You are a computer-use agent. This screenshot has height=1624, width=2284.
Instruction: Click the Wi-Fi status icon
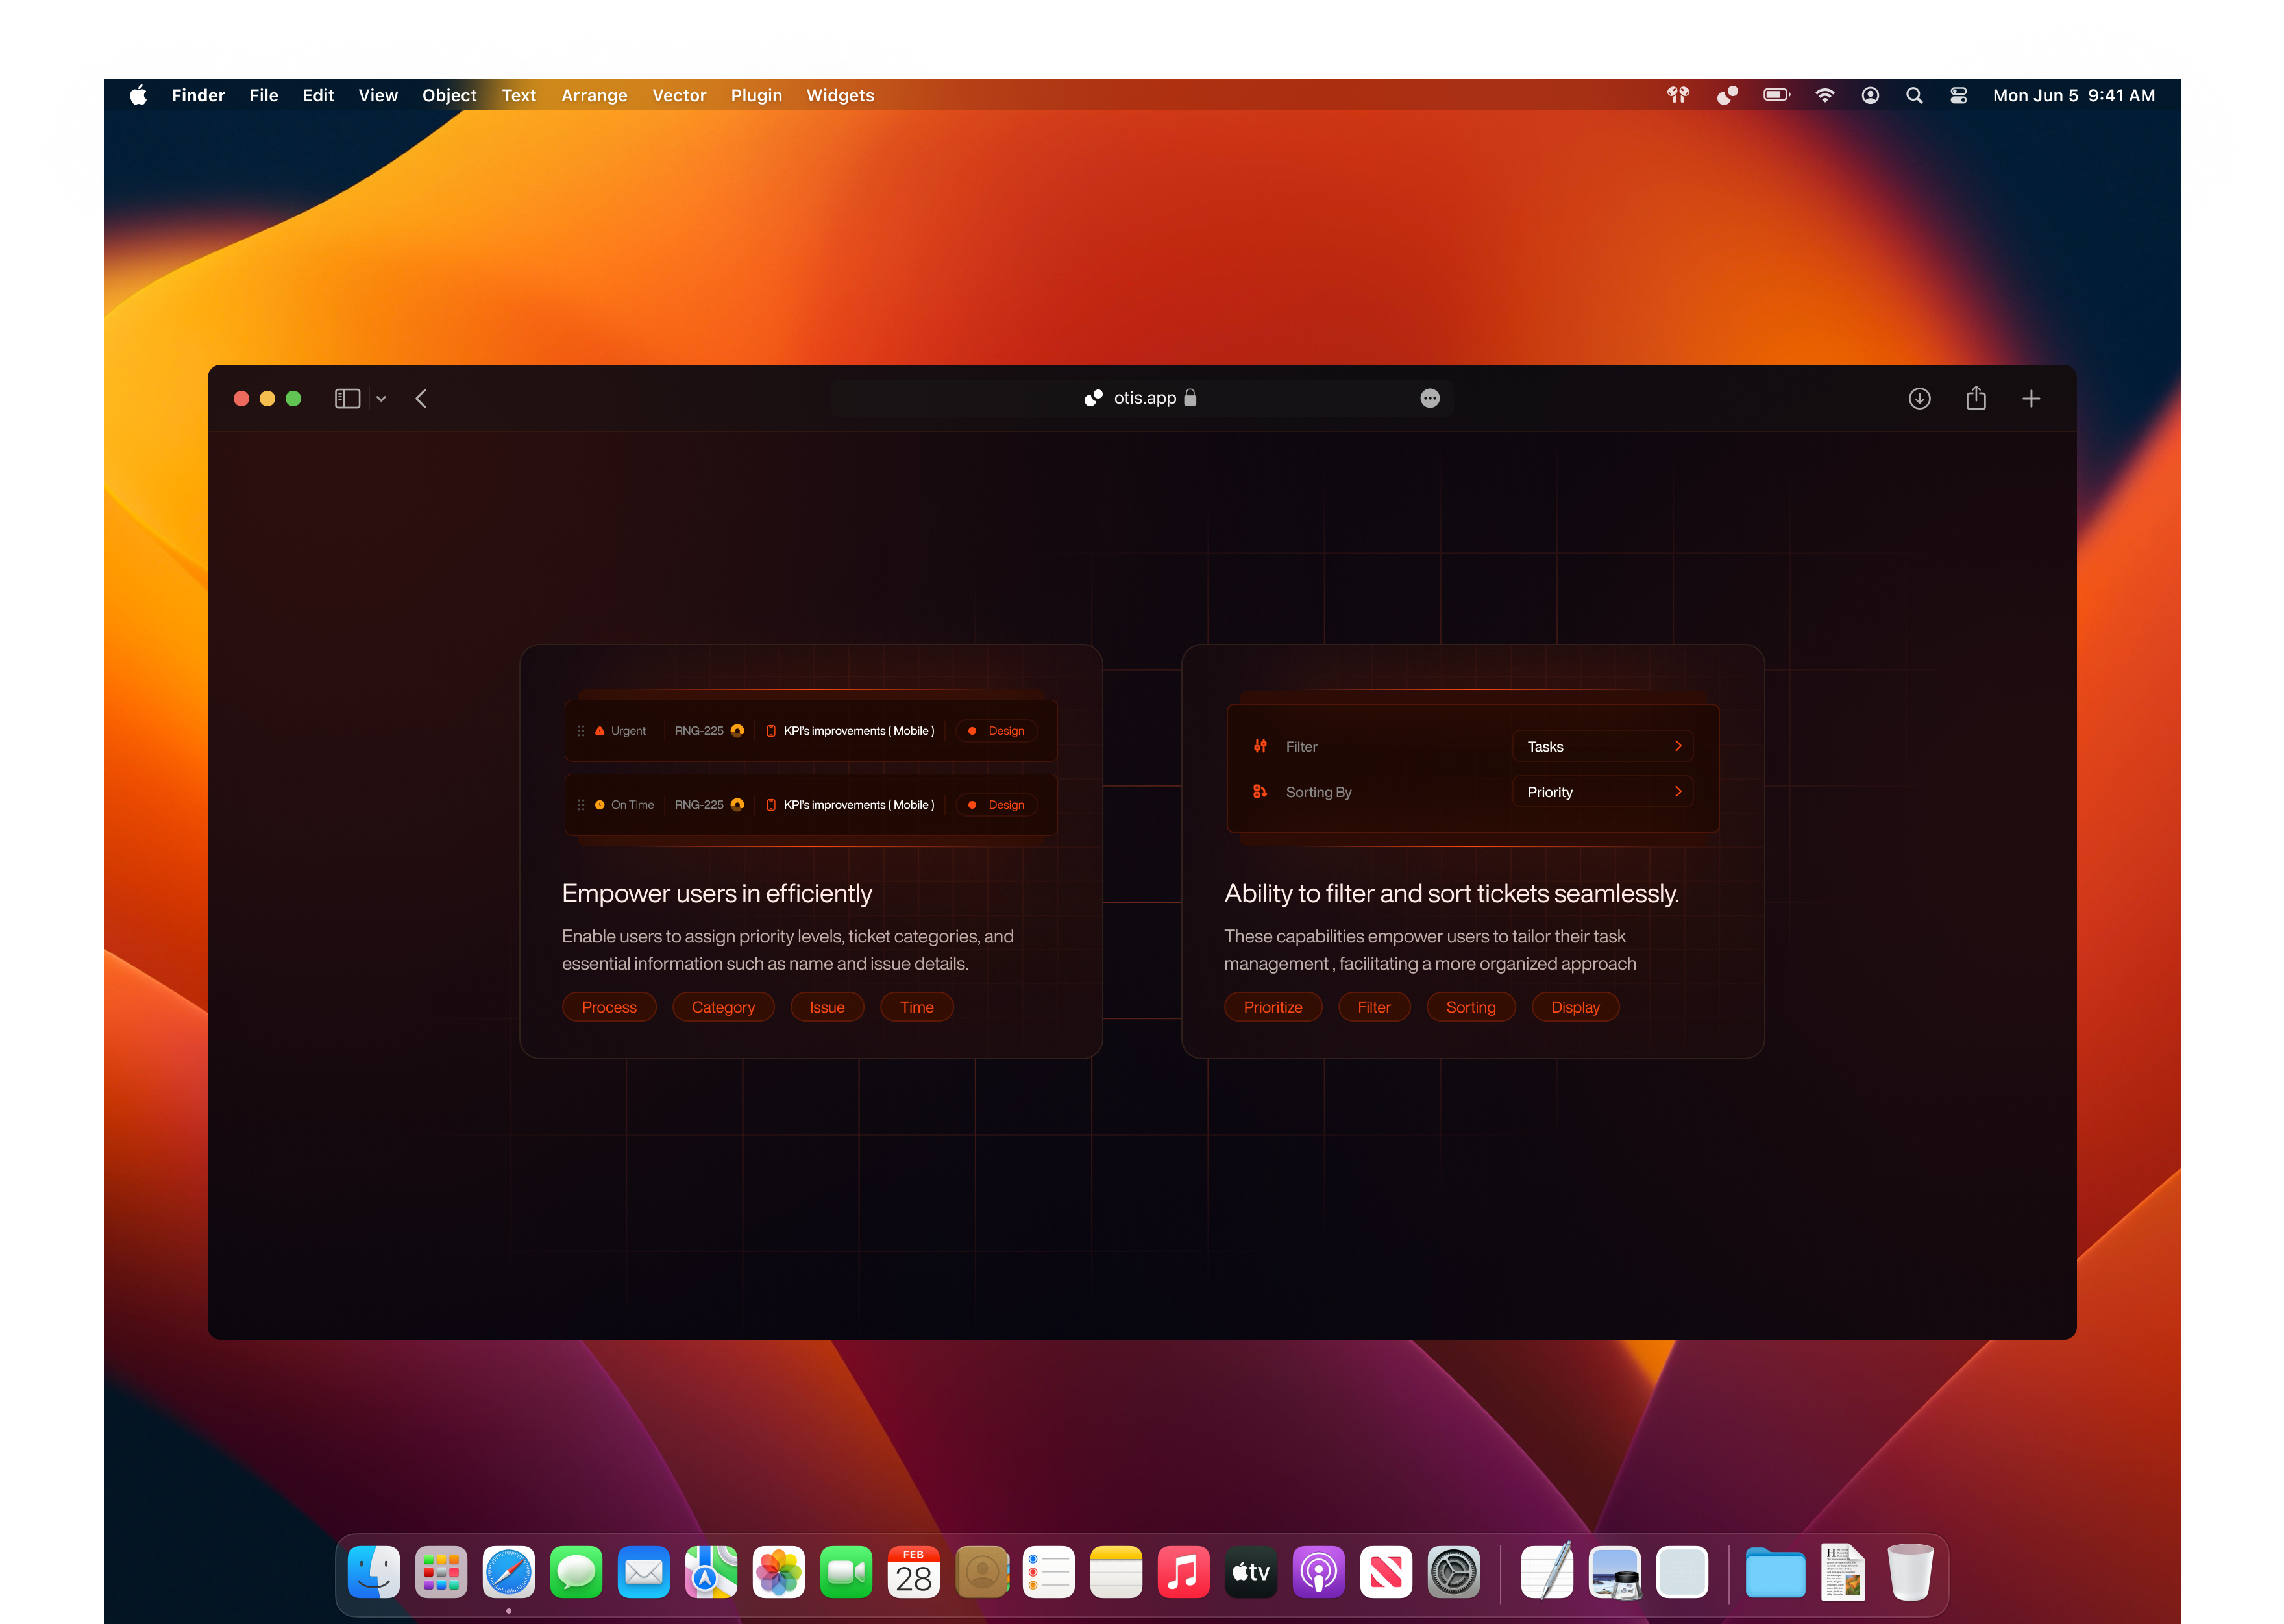(1825, 95)
